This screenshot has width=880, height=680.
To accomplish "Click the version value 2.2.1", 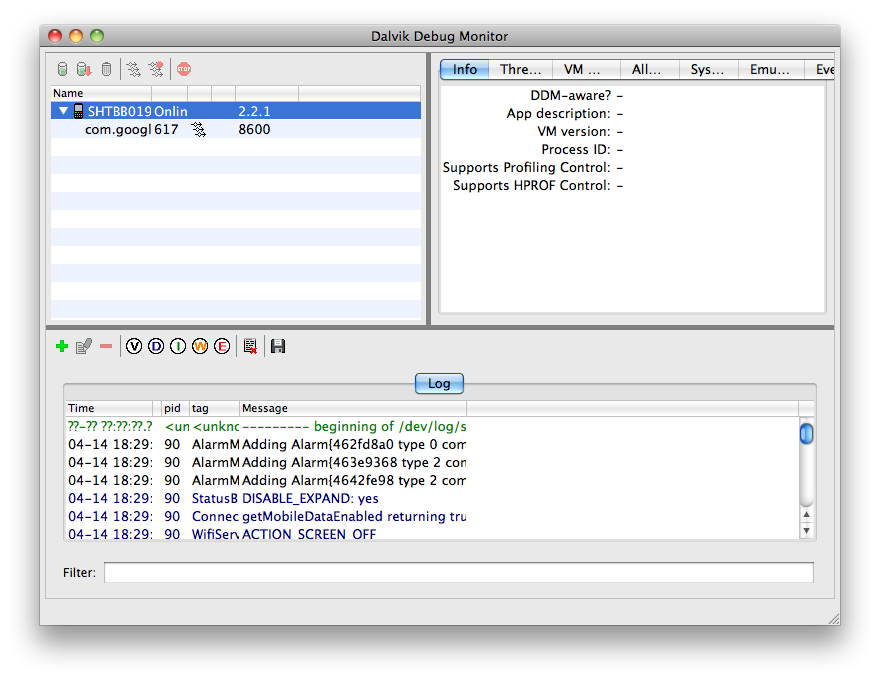I will coord(254,111).
